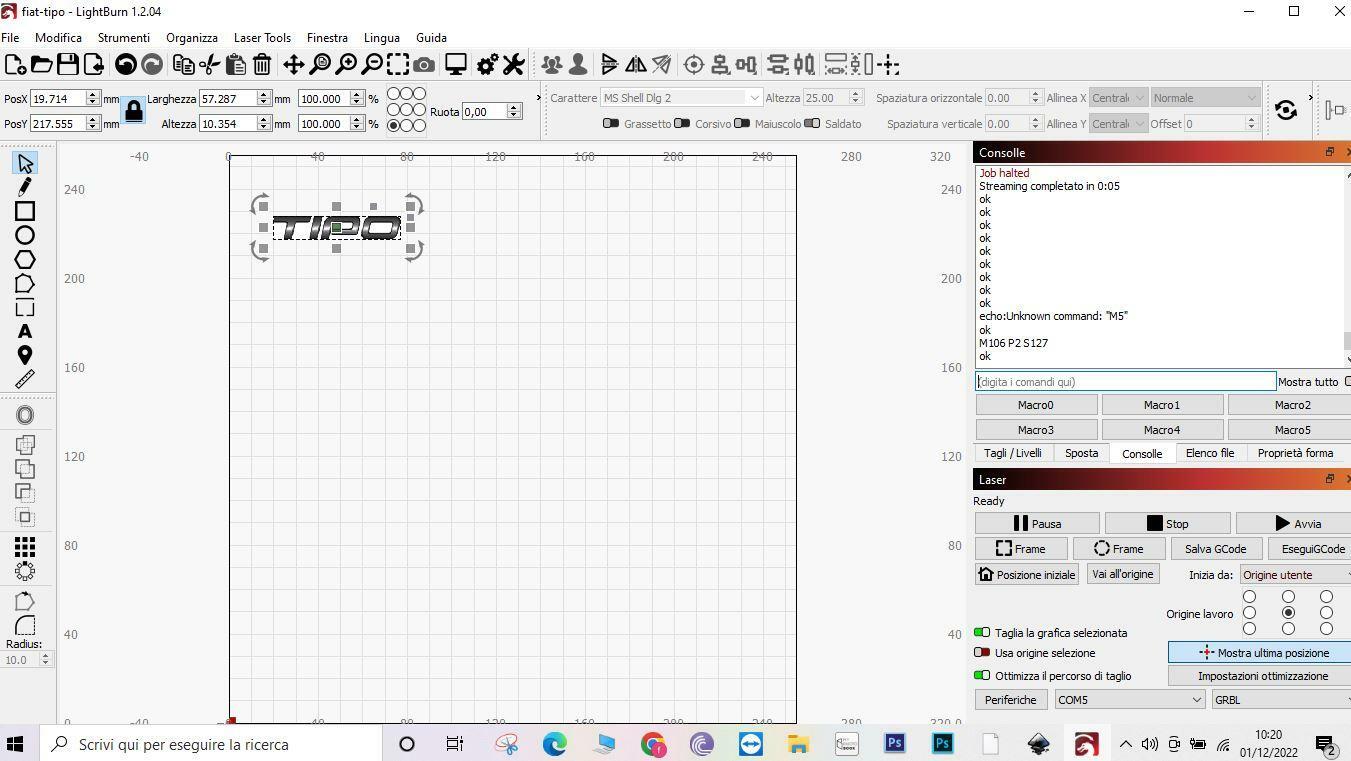1351x761 pixels.
Task: Select the Rectangle drawing tool
Action: (25, 211)
